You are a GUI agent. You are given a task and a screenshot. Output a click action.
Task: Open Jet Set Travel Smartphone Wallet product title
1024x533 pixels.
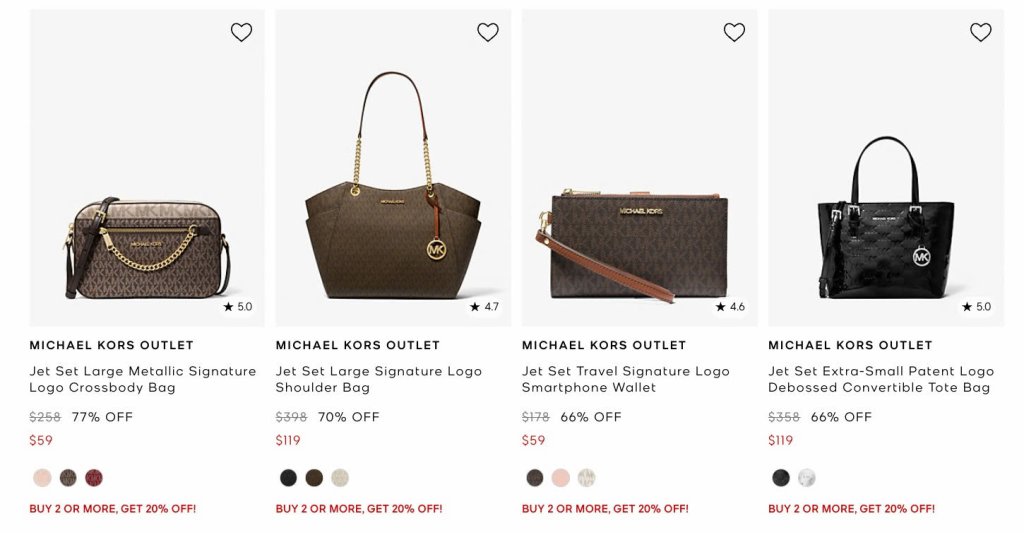coord(625,379)
